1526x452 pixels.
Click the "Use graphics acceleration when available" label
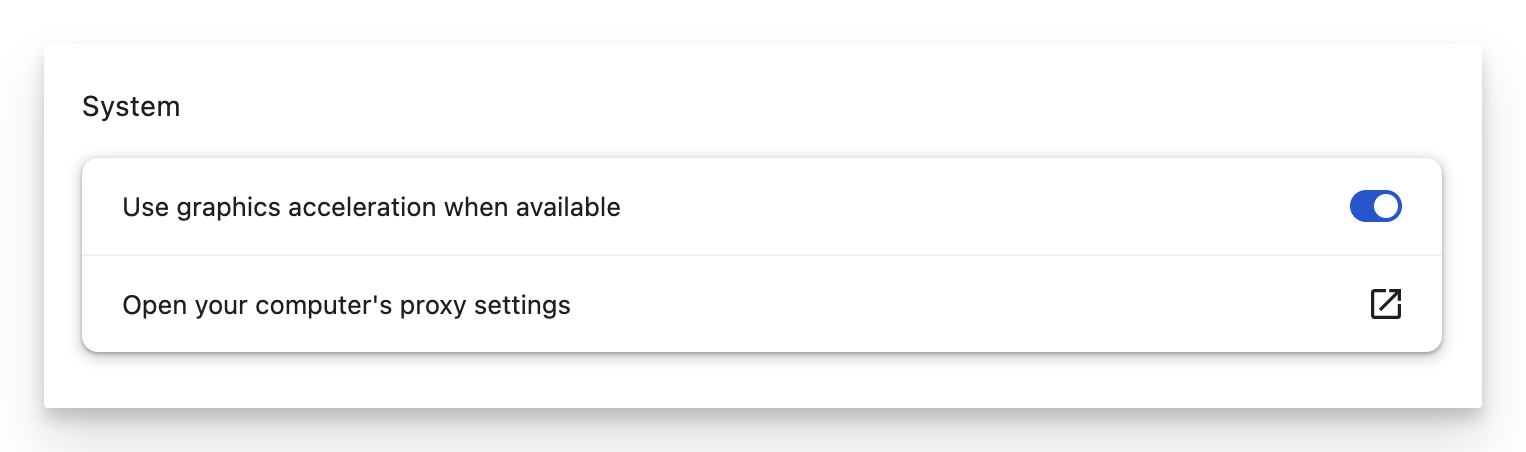point(371,207)
